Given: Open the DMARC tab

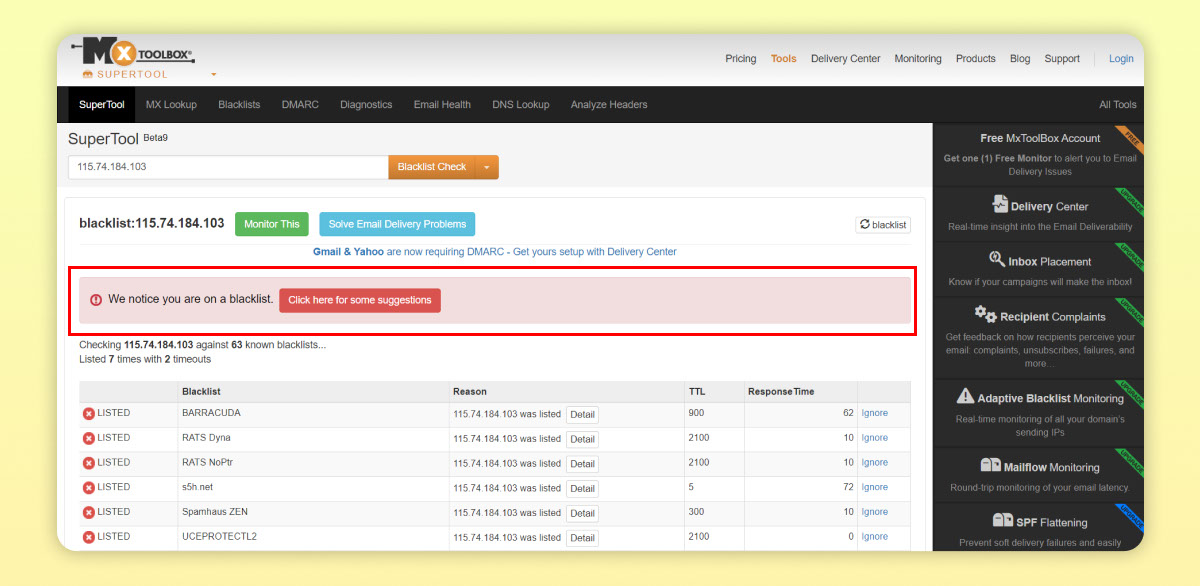Looking at the screenshot, I should point(300,104).
